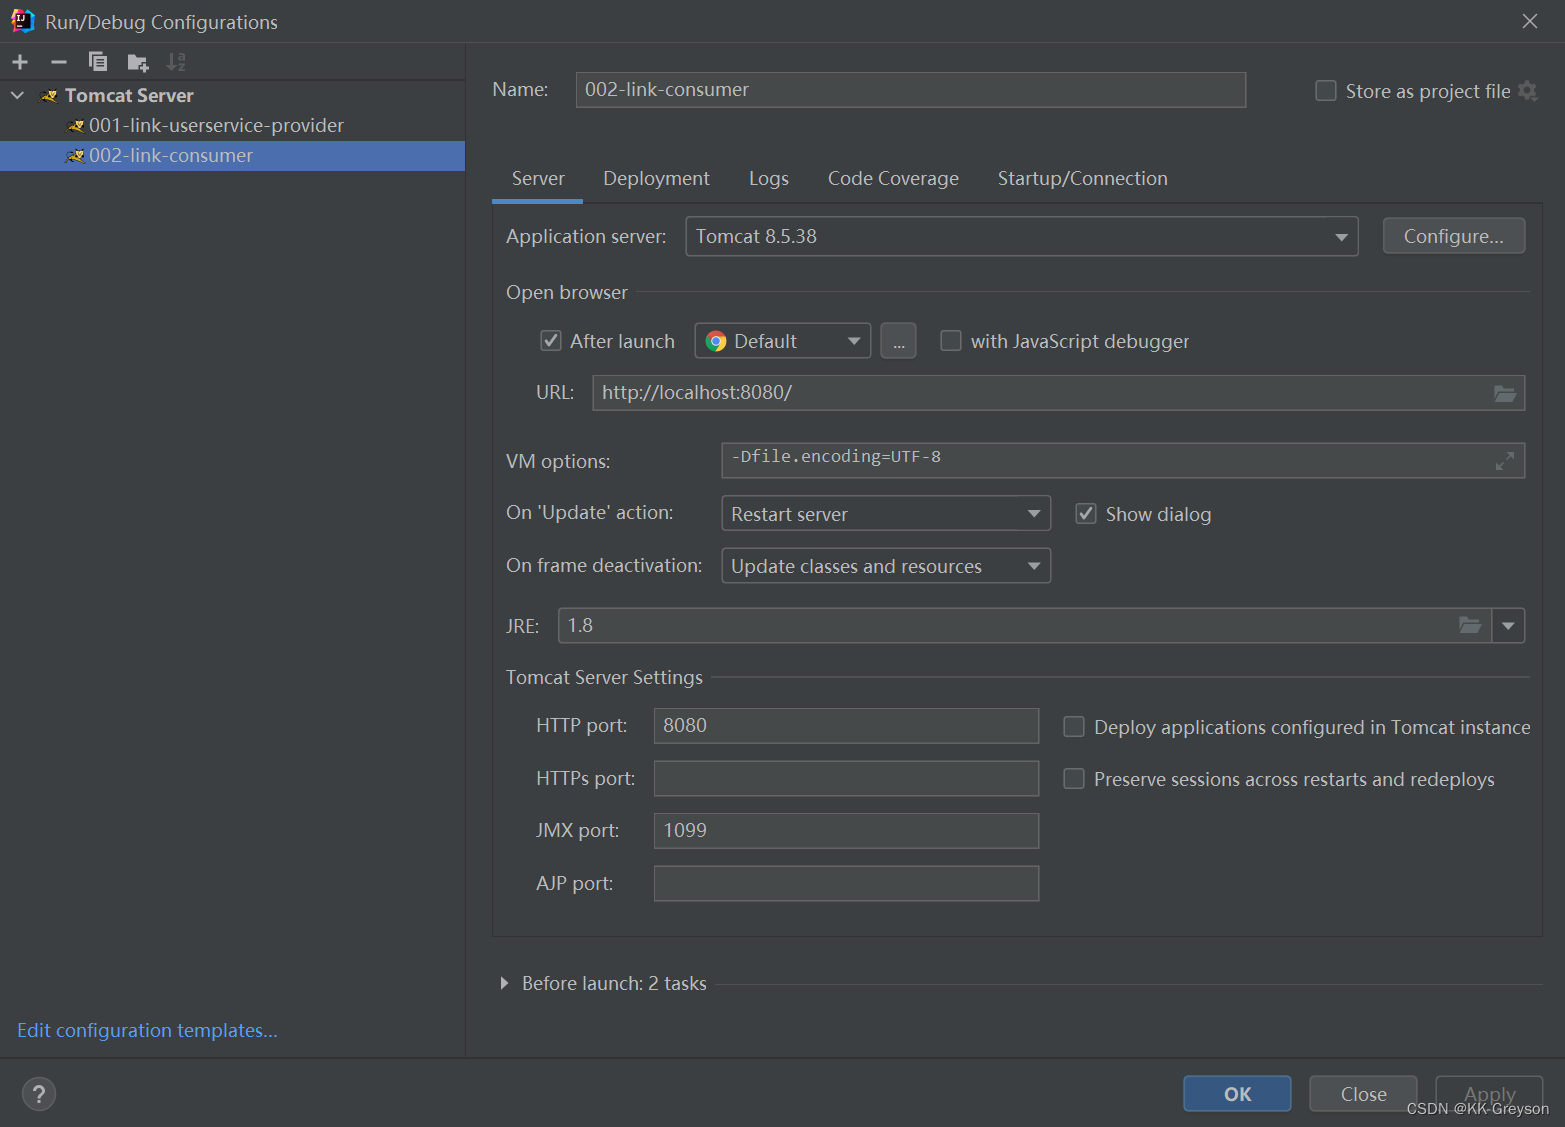Remove the selected configuration
1565x1127 pixels.
tap(59, 62)
